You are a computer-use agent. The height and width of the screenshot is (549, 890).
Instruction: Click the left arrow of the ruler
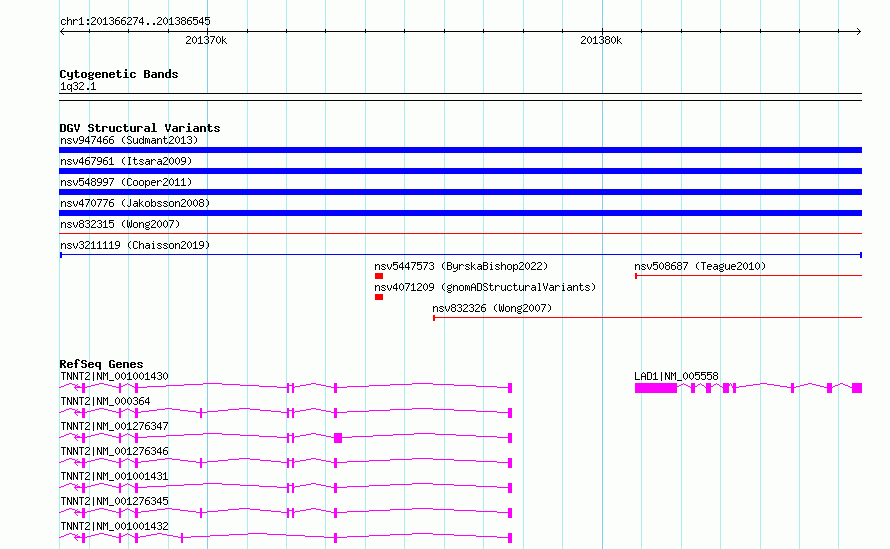(62, 32)
